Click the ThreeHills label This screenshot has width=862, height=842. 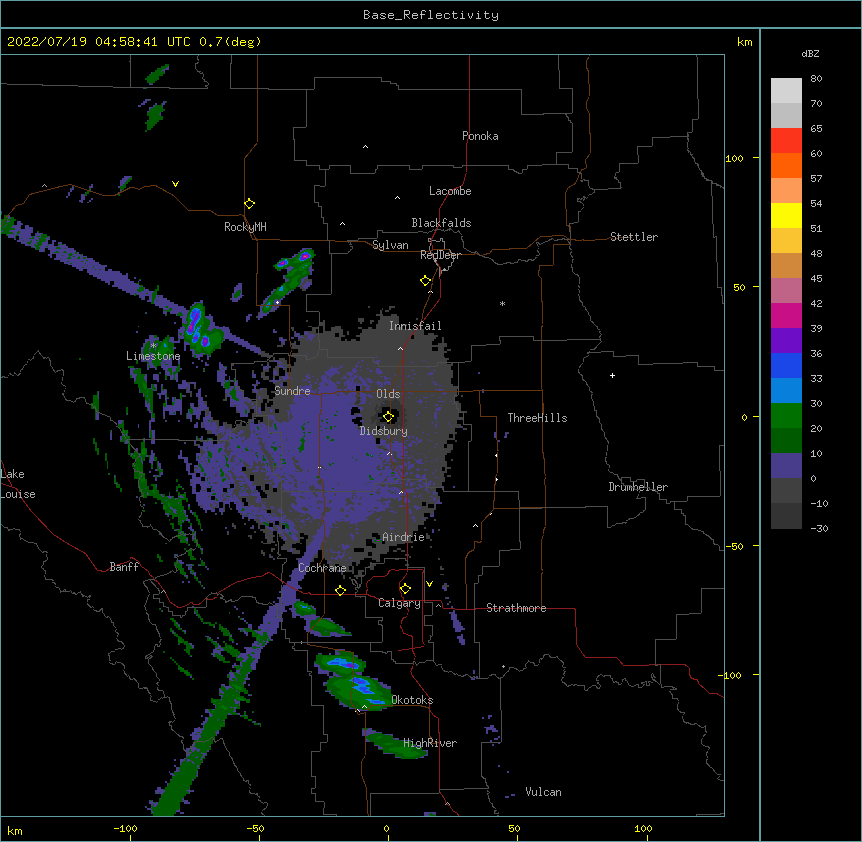pyautogui.click(x=537, y=418)
